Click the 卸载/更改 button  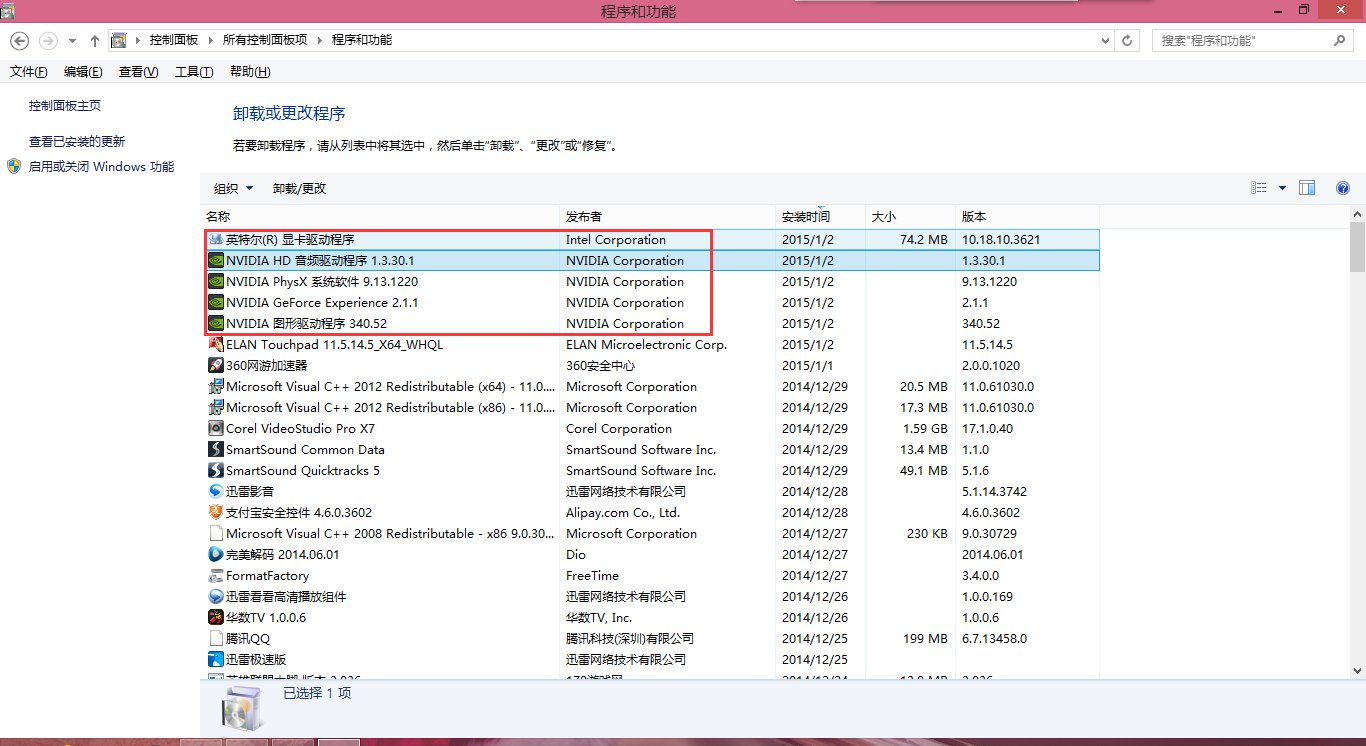tap(299, 189)
